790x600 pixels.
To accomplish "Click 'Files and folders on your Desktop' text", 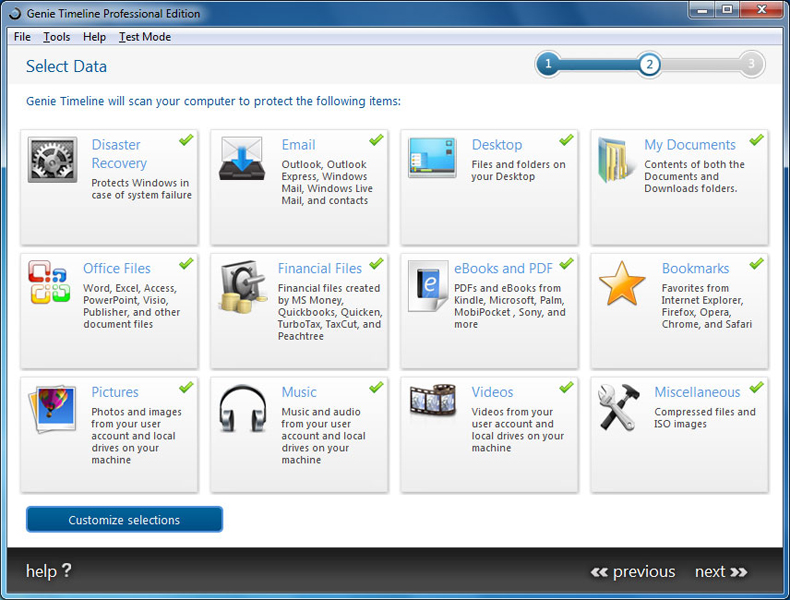I will point(518,170).
